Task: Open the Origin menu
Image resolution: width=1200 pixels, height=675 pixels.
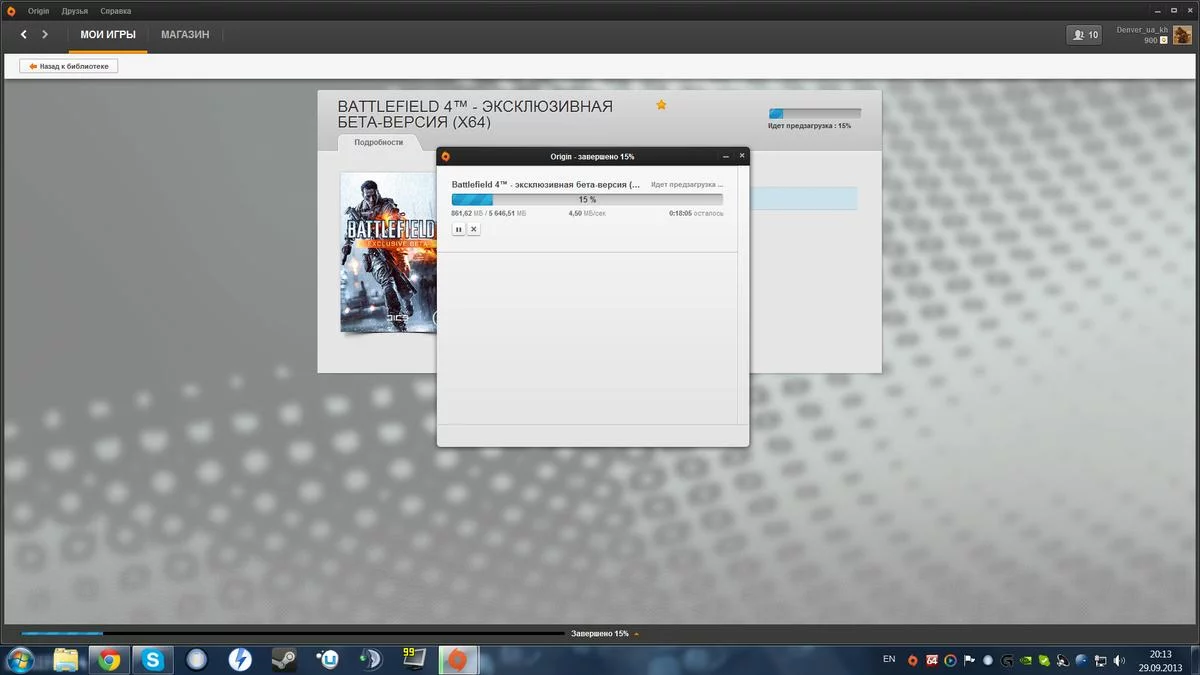Action: 38,11
